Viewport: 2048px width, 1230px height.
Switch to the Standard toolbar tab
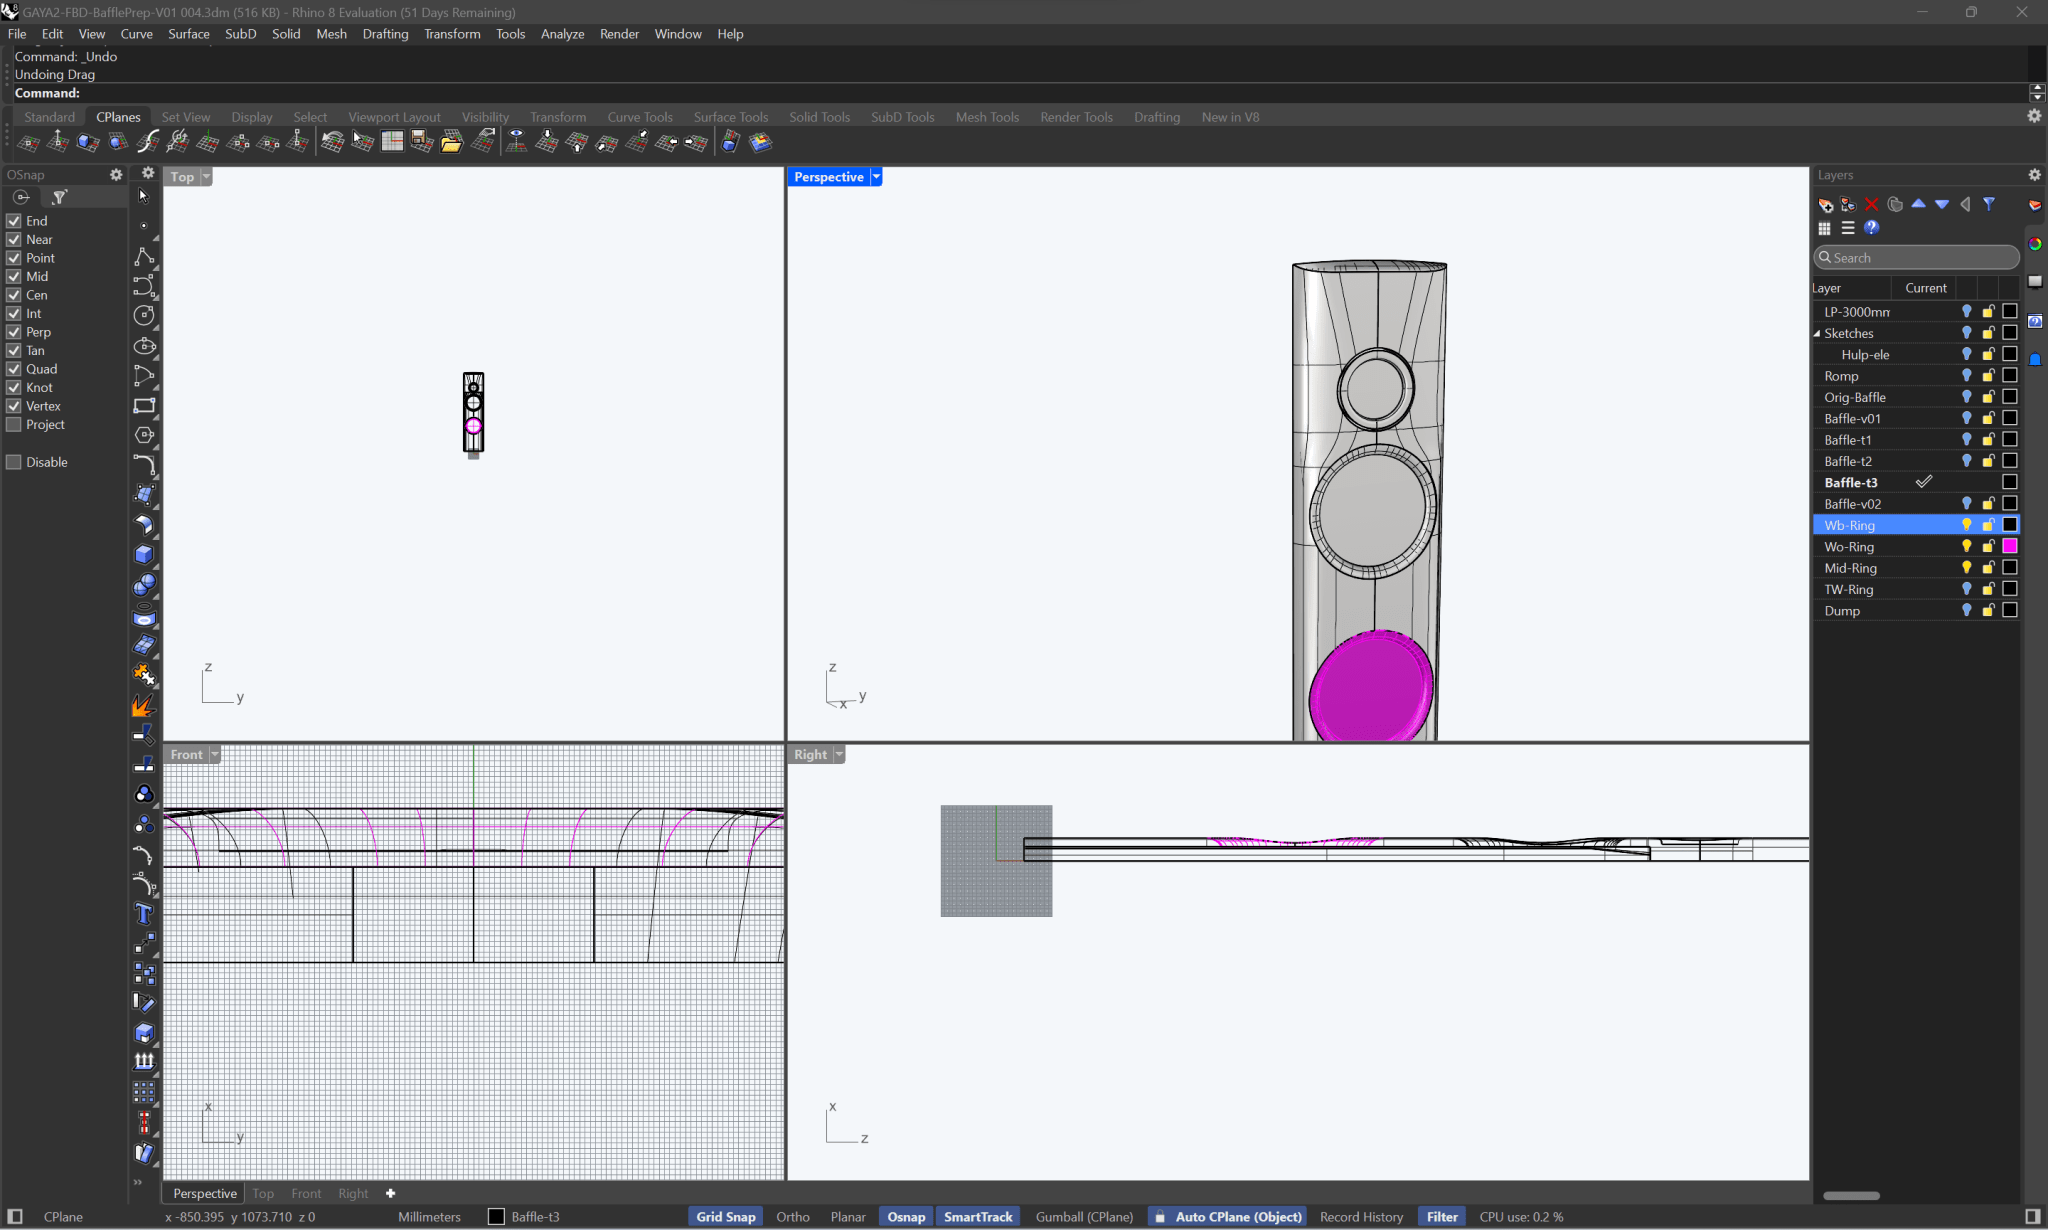tap(49, 117)
